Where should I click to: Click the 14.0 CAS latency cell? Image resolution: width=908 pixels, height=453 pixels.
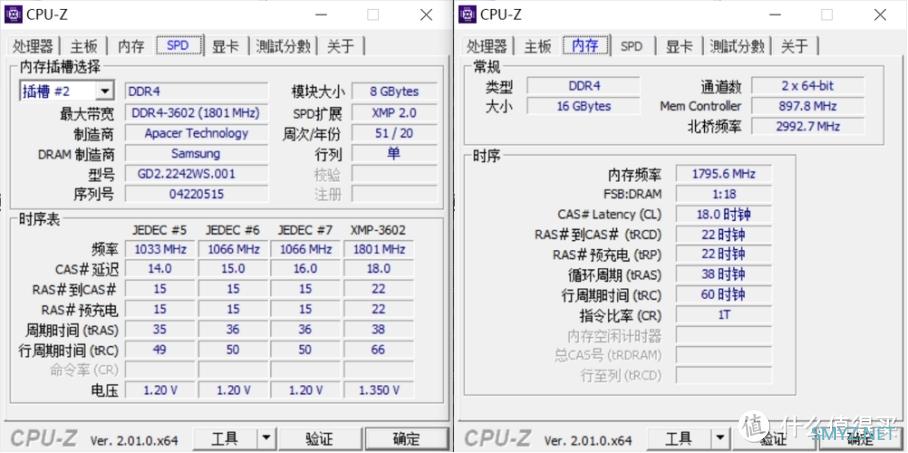pos(160,269)
